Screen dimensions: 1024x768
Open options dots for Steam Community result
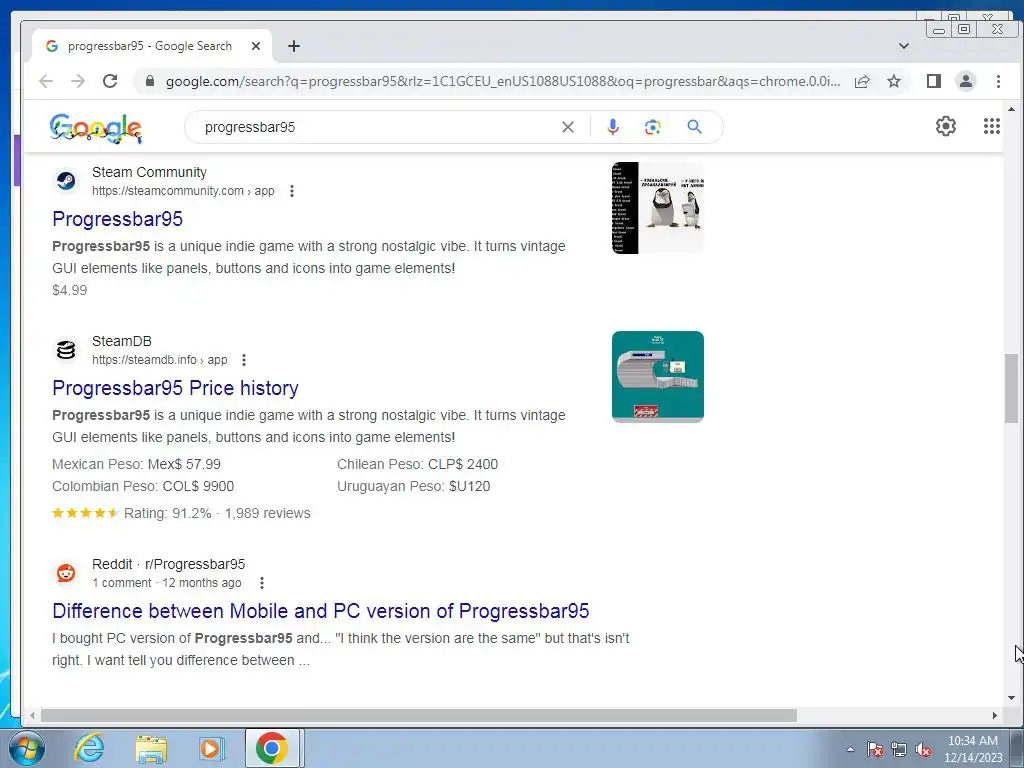(292, 191)
